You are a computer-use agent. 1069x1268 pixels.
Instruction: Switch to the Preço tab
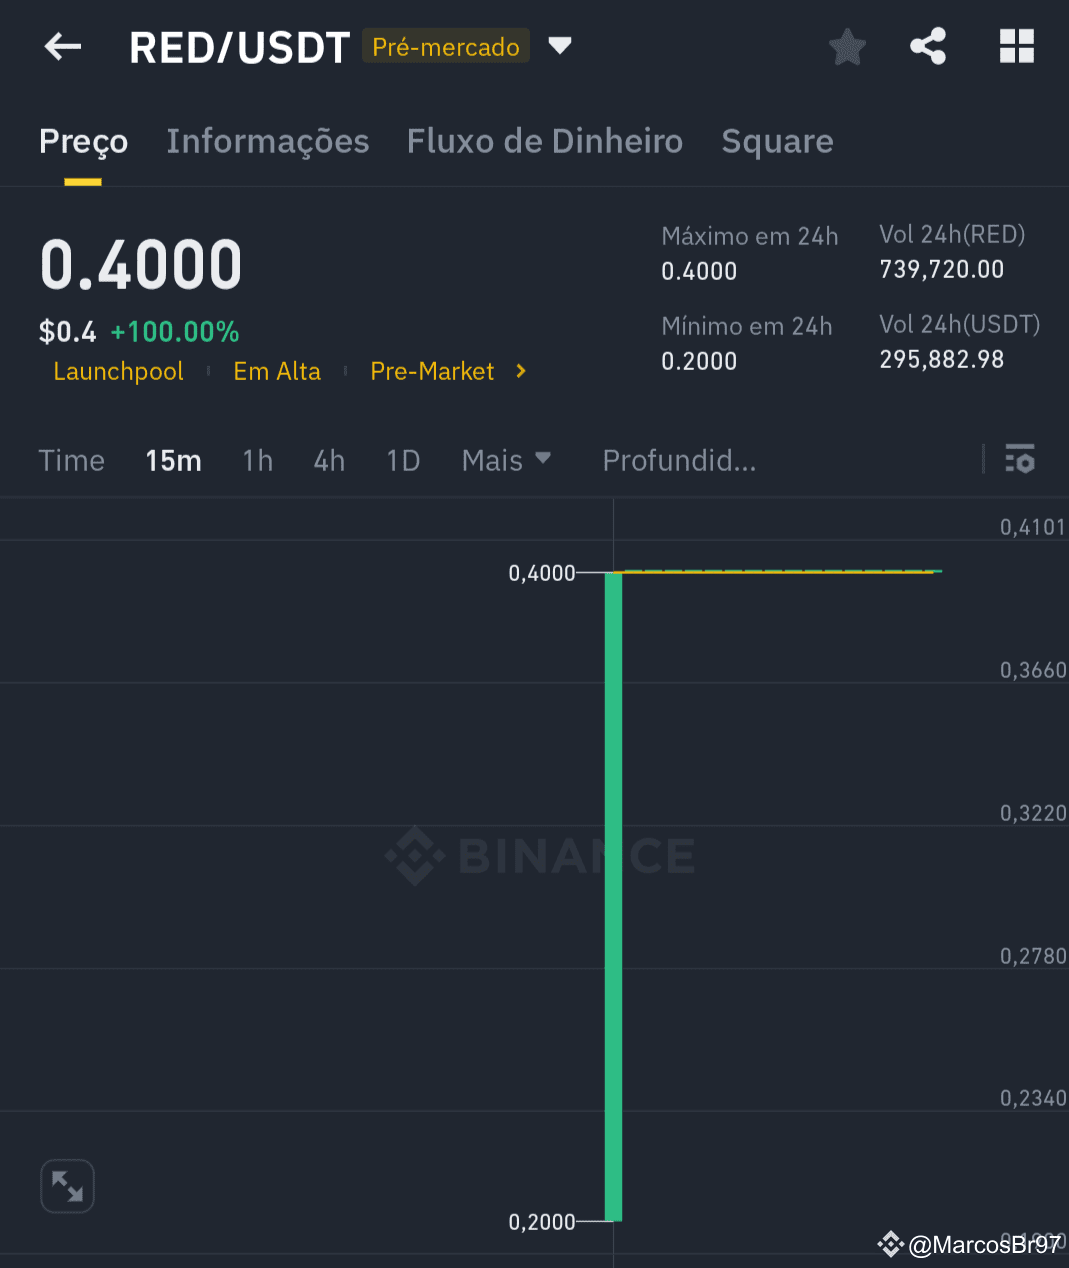[83, 142]
